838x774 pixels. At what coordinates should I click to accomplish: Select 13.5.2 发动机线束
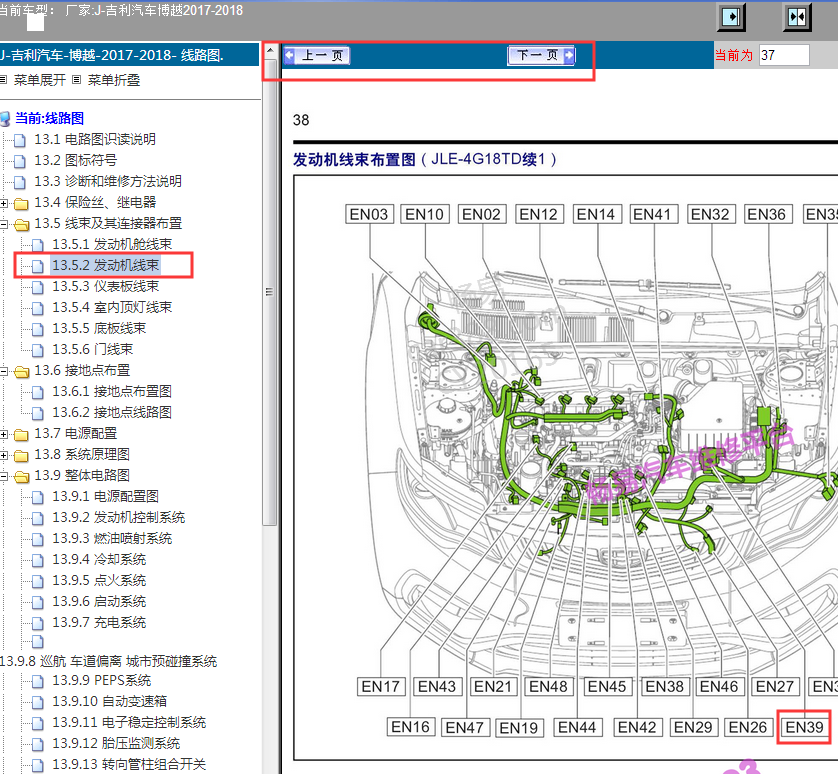(105, 265)
